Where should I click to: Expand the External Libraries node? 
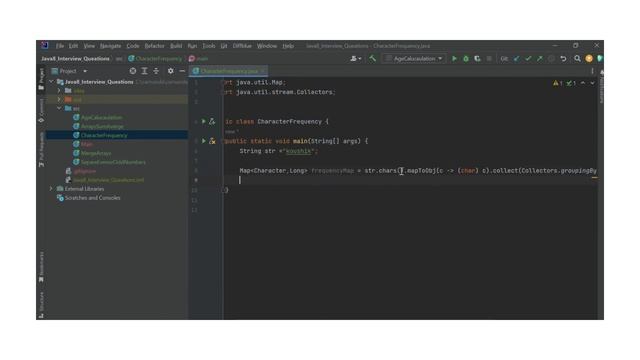pos(51,189)
